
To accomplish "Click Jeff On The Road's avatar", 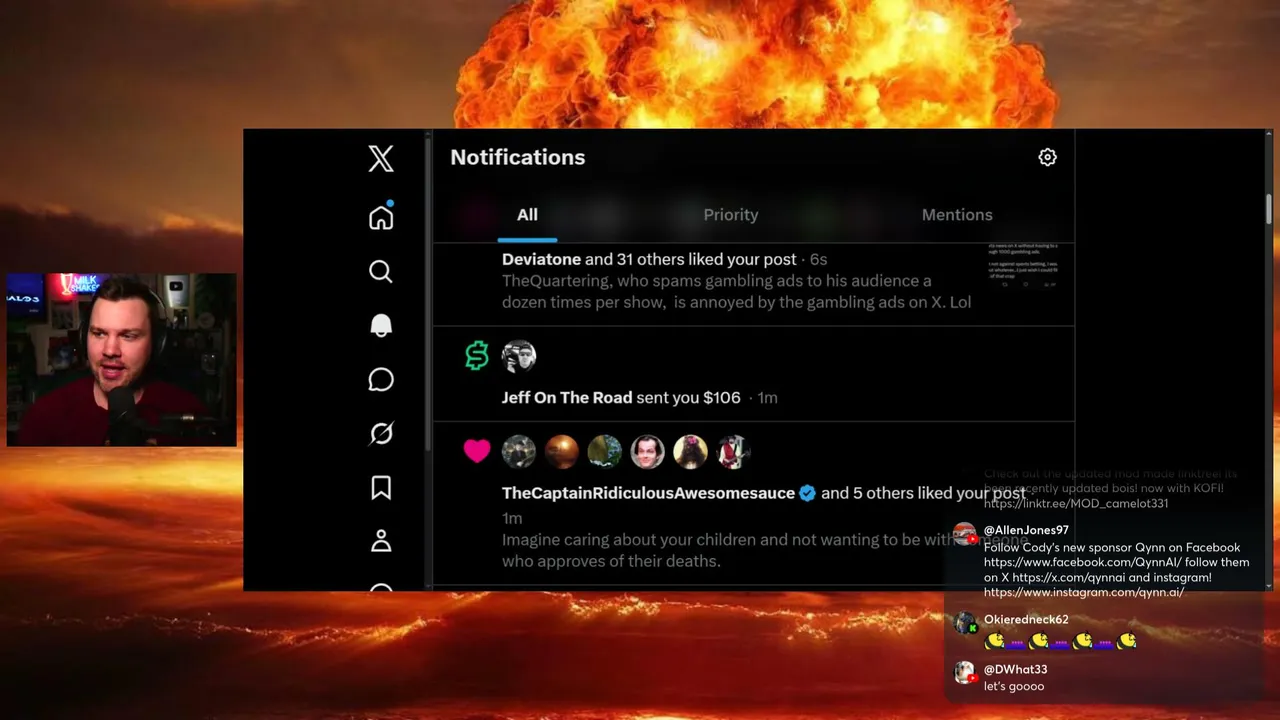I will coord(519,356).
